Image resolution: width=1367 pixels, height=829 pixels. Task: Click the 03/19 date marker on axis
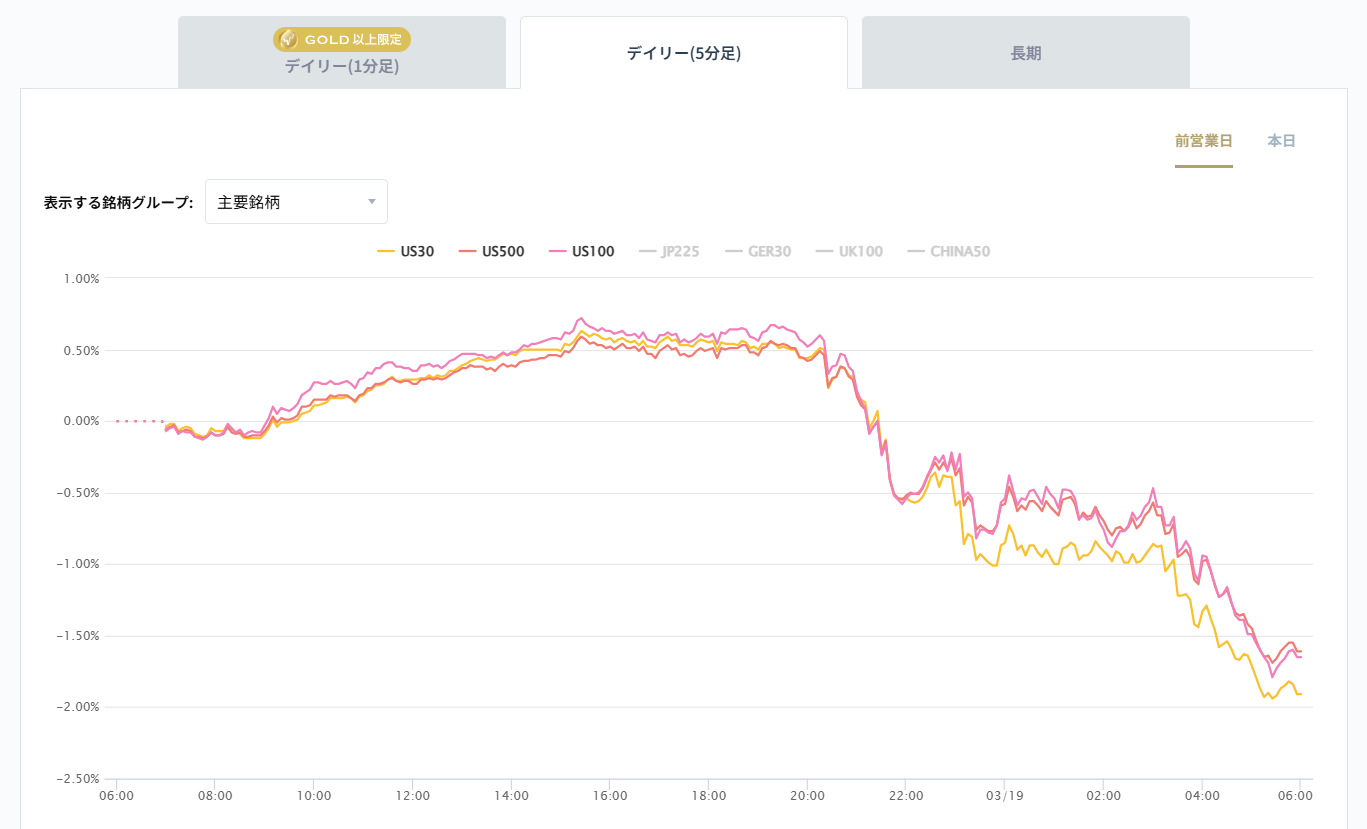[x=1004, y=796]
